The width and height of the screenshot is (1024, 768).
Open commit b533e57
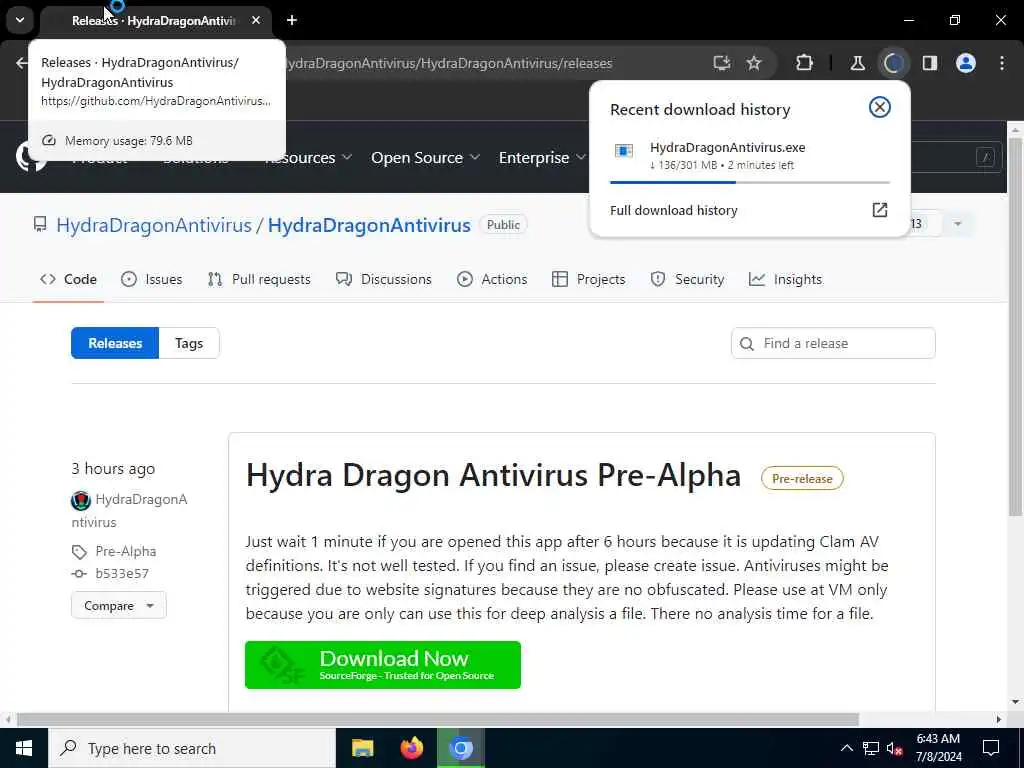(121, 573)
